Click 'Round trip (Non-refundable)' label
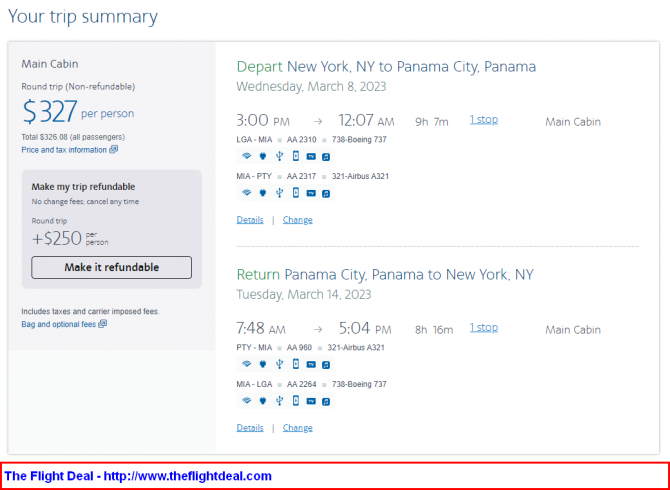This screenshot has height=490, width=670. 78,87
